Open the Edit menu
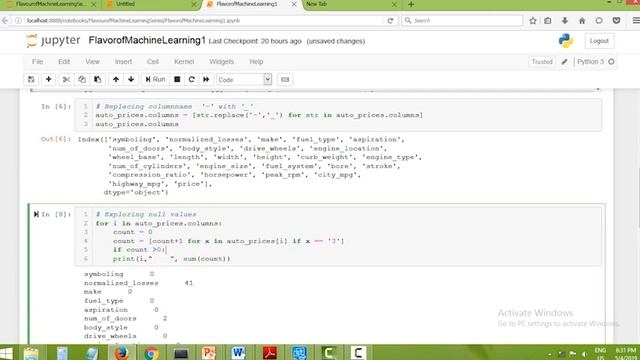The image size is (640, 360). point(64,62)
